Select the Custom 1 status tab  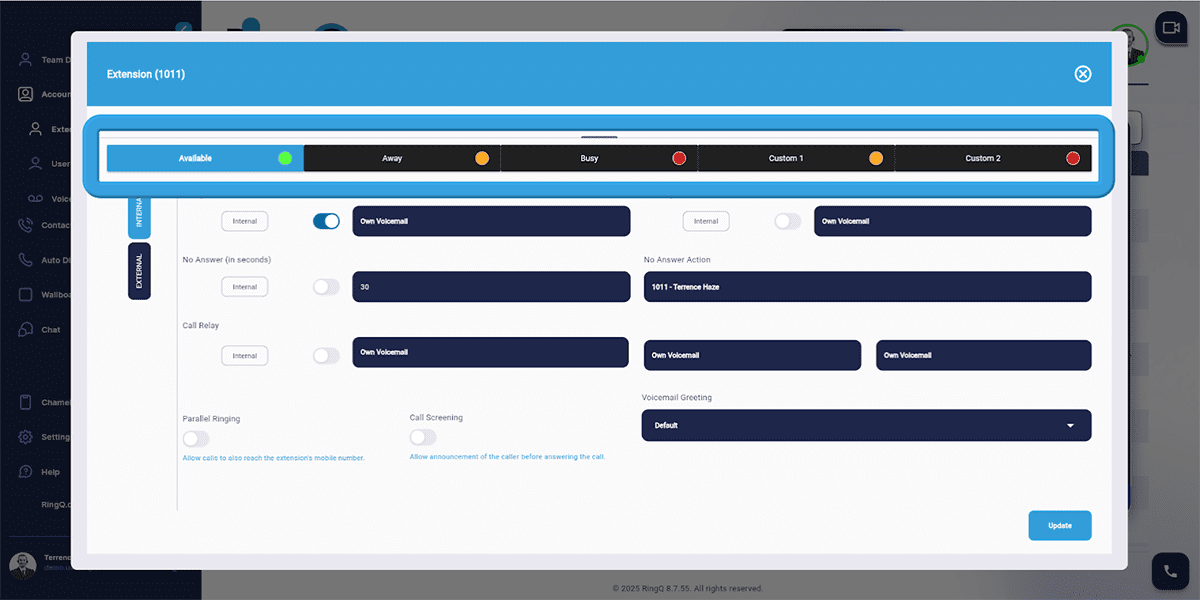coord(795,158)
